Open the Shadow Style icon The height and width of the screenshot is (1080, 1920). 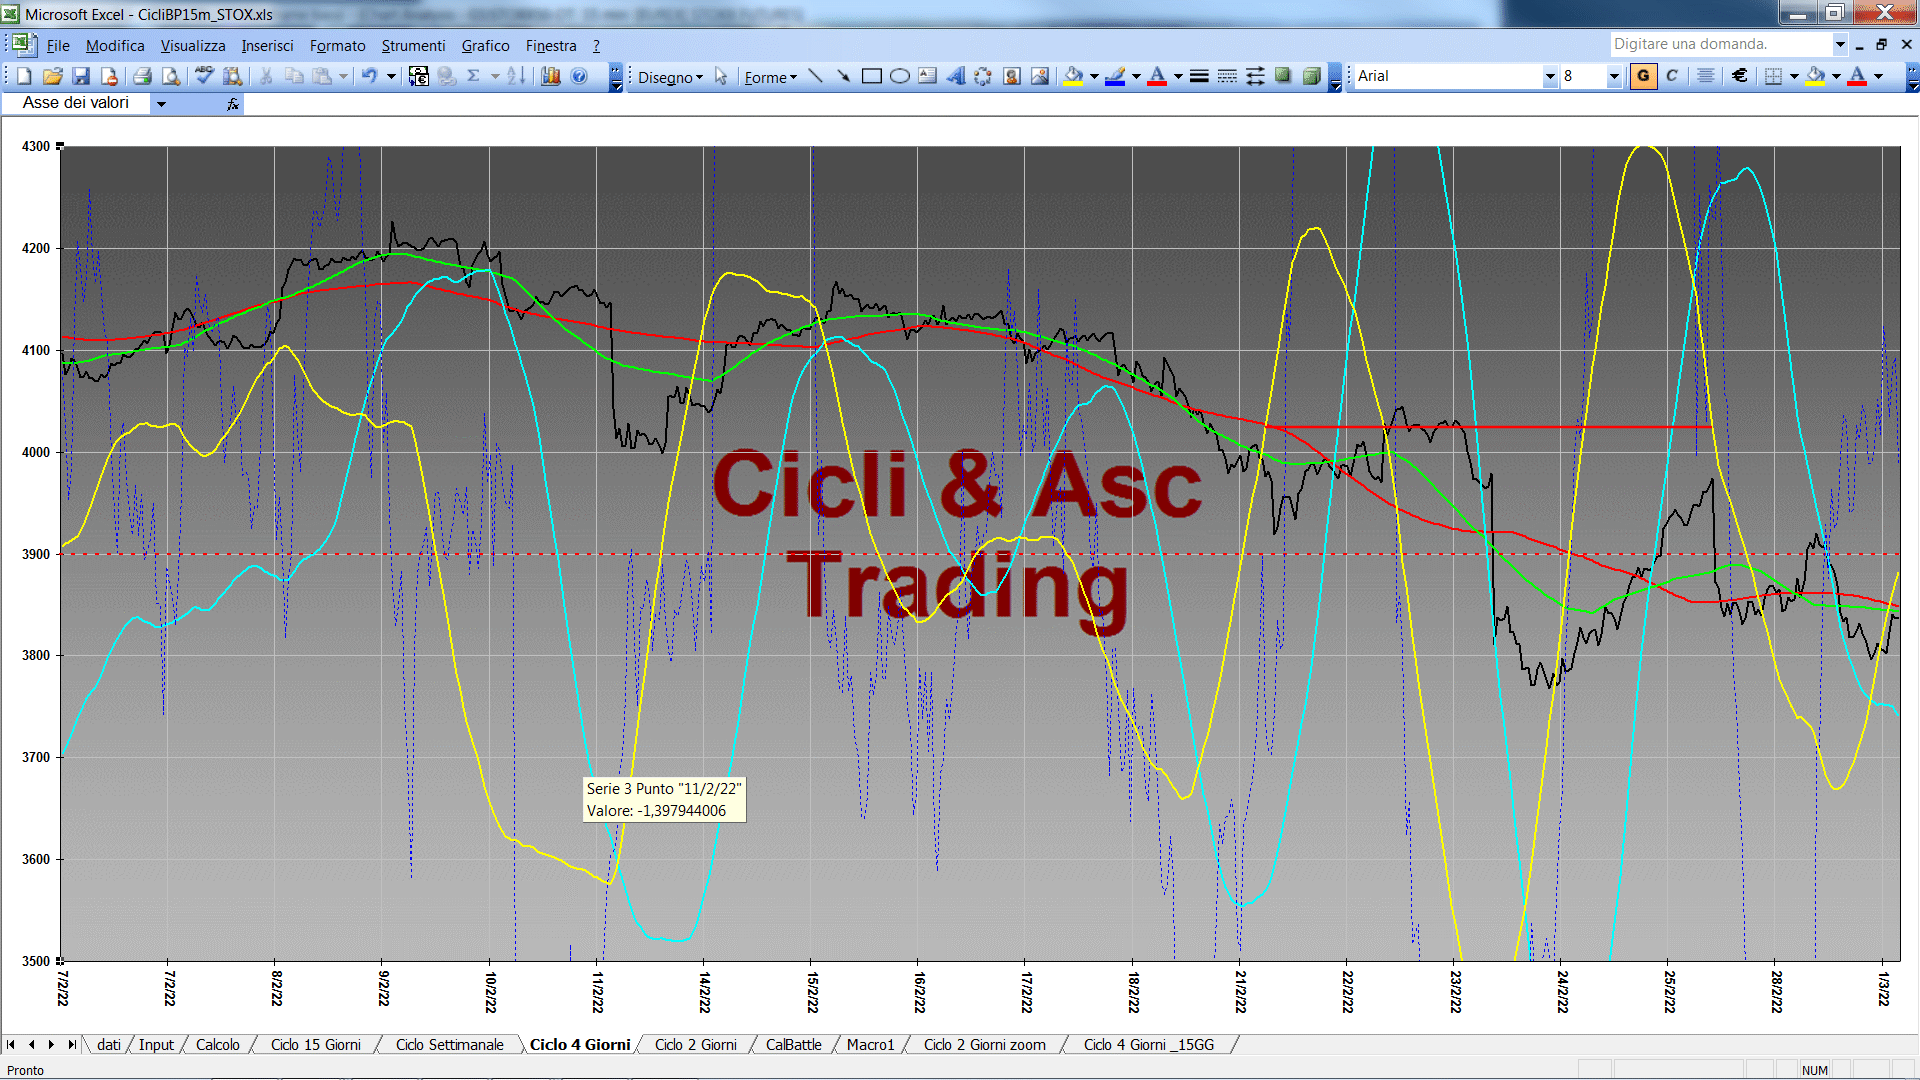(1283, 76)
